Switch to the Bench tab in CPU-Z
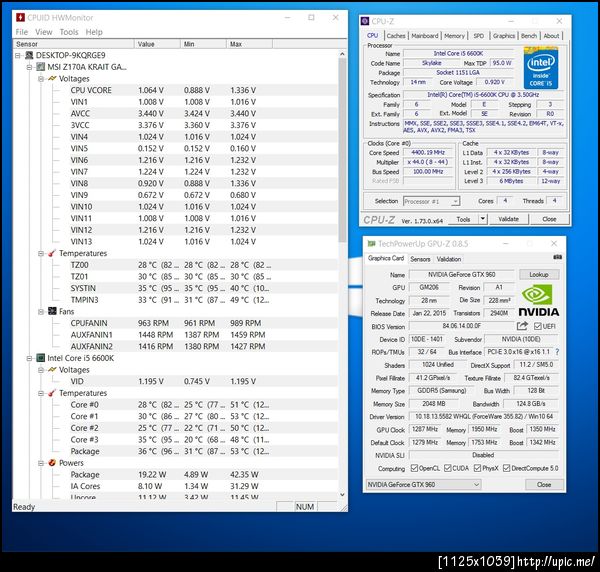The image size is (600, 572). pyautogui.click(x=529, y=36)
